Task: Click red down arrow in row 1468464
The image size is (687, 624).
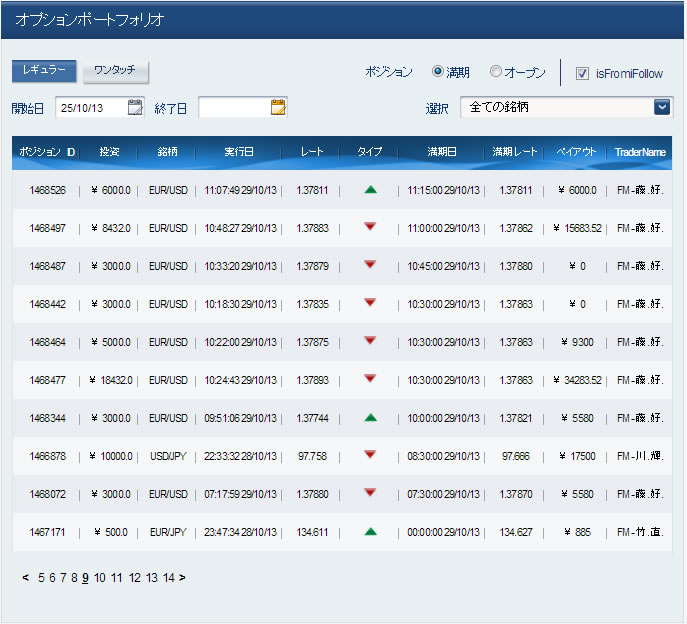Action: (x=370, y=340)
